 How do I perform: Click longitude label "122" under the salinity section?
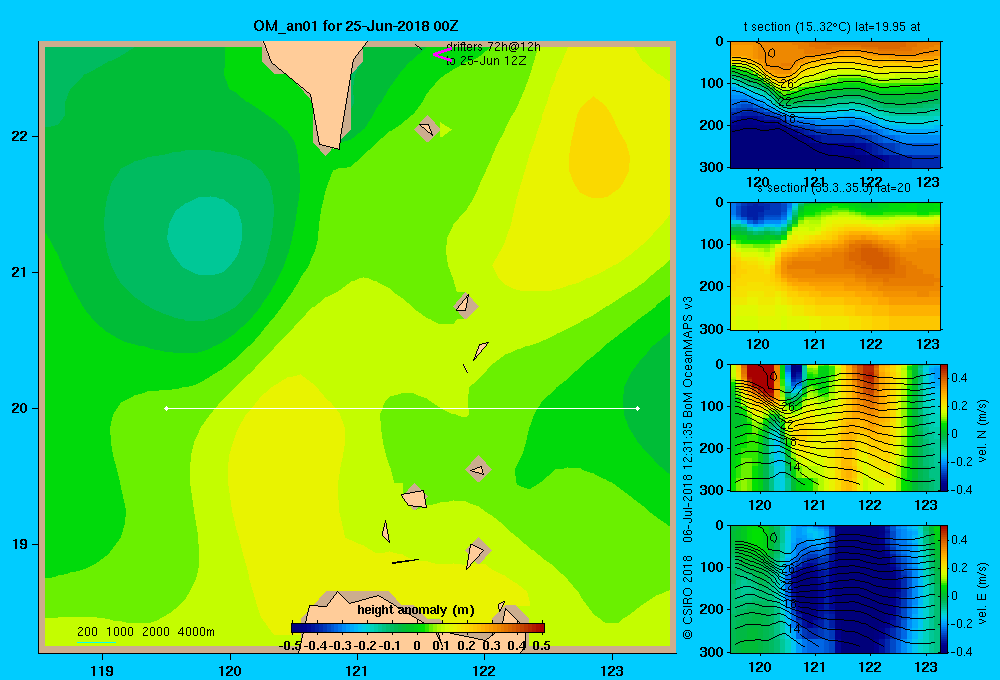871,344
